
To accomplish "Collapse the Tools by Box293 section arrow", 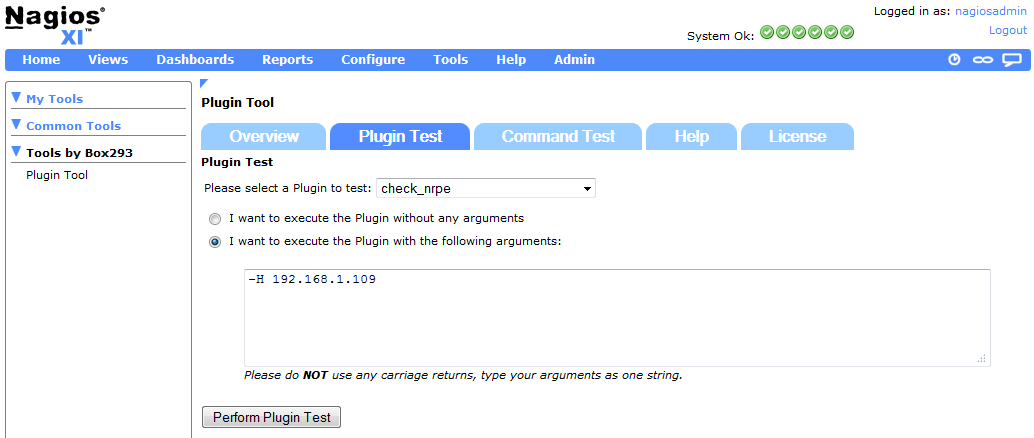I will coord(16,152).
